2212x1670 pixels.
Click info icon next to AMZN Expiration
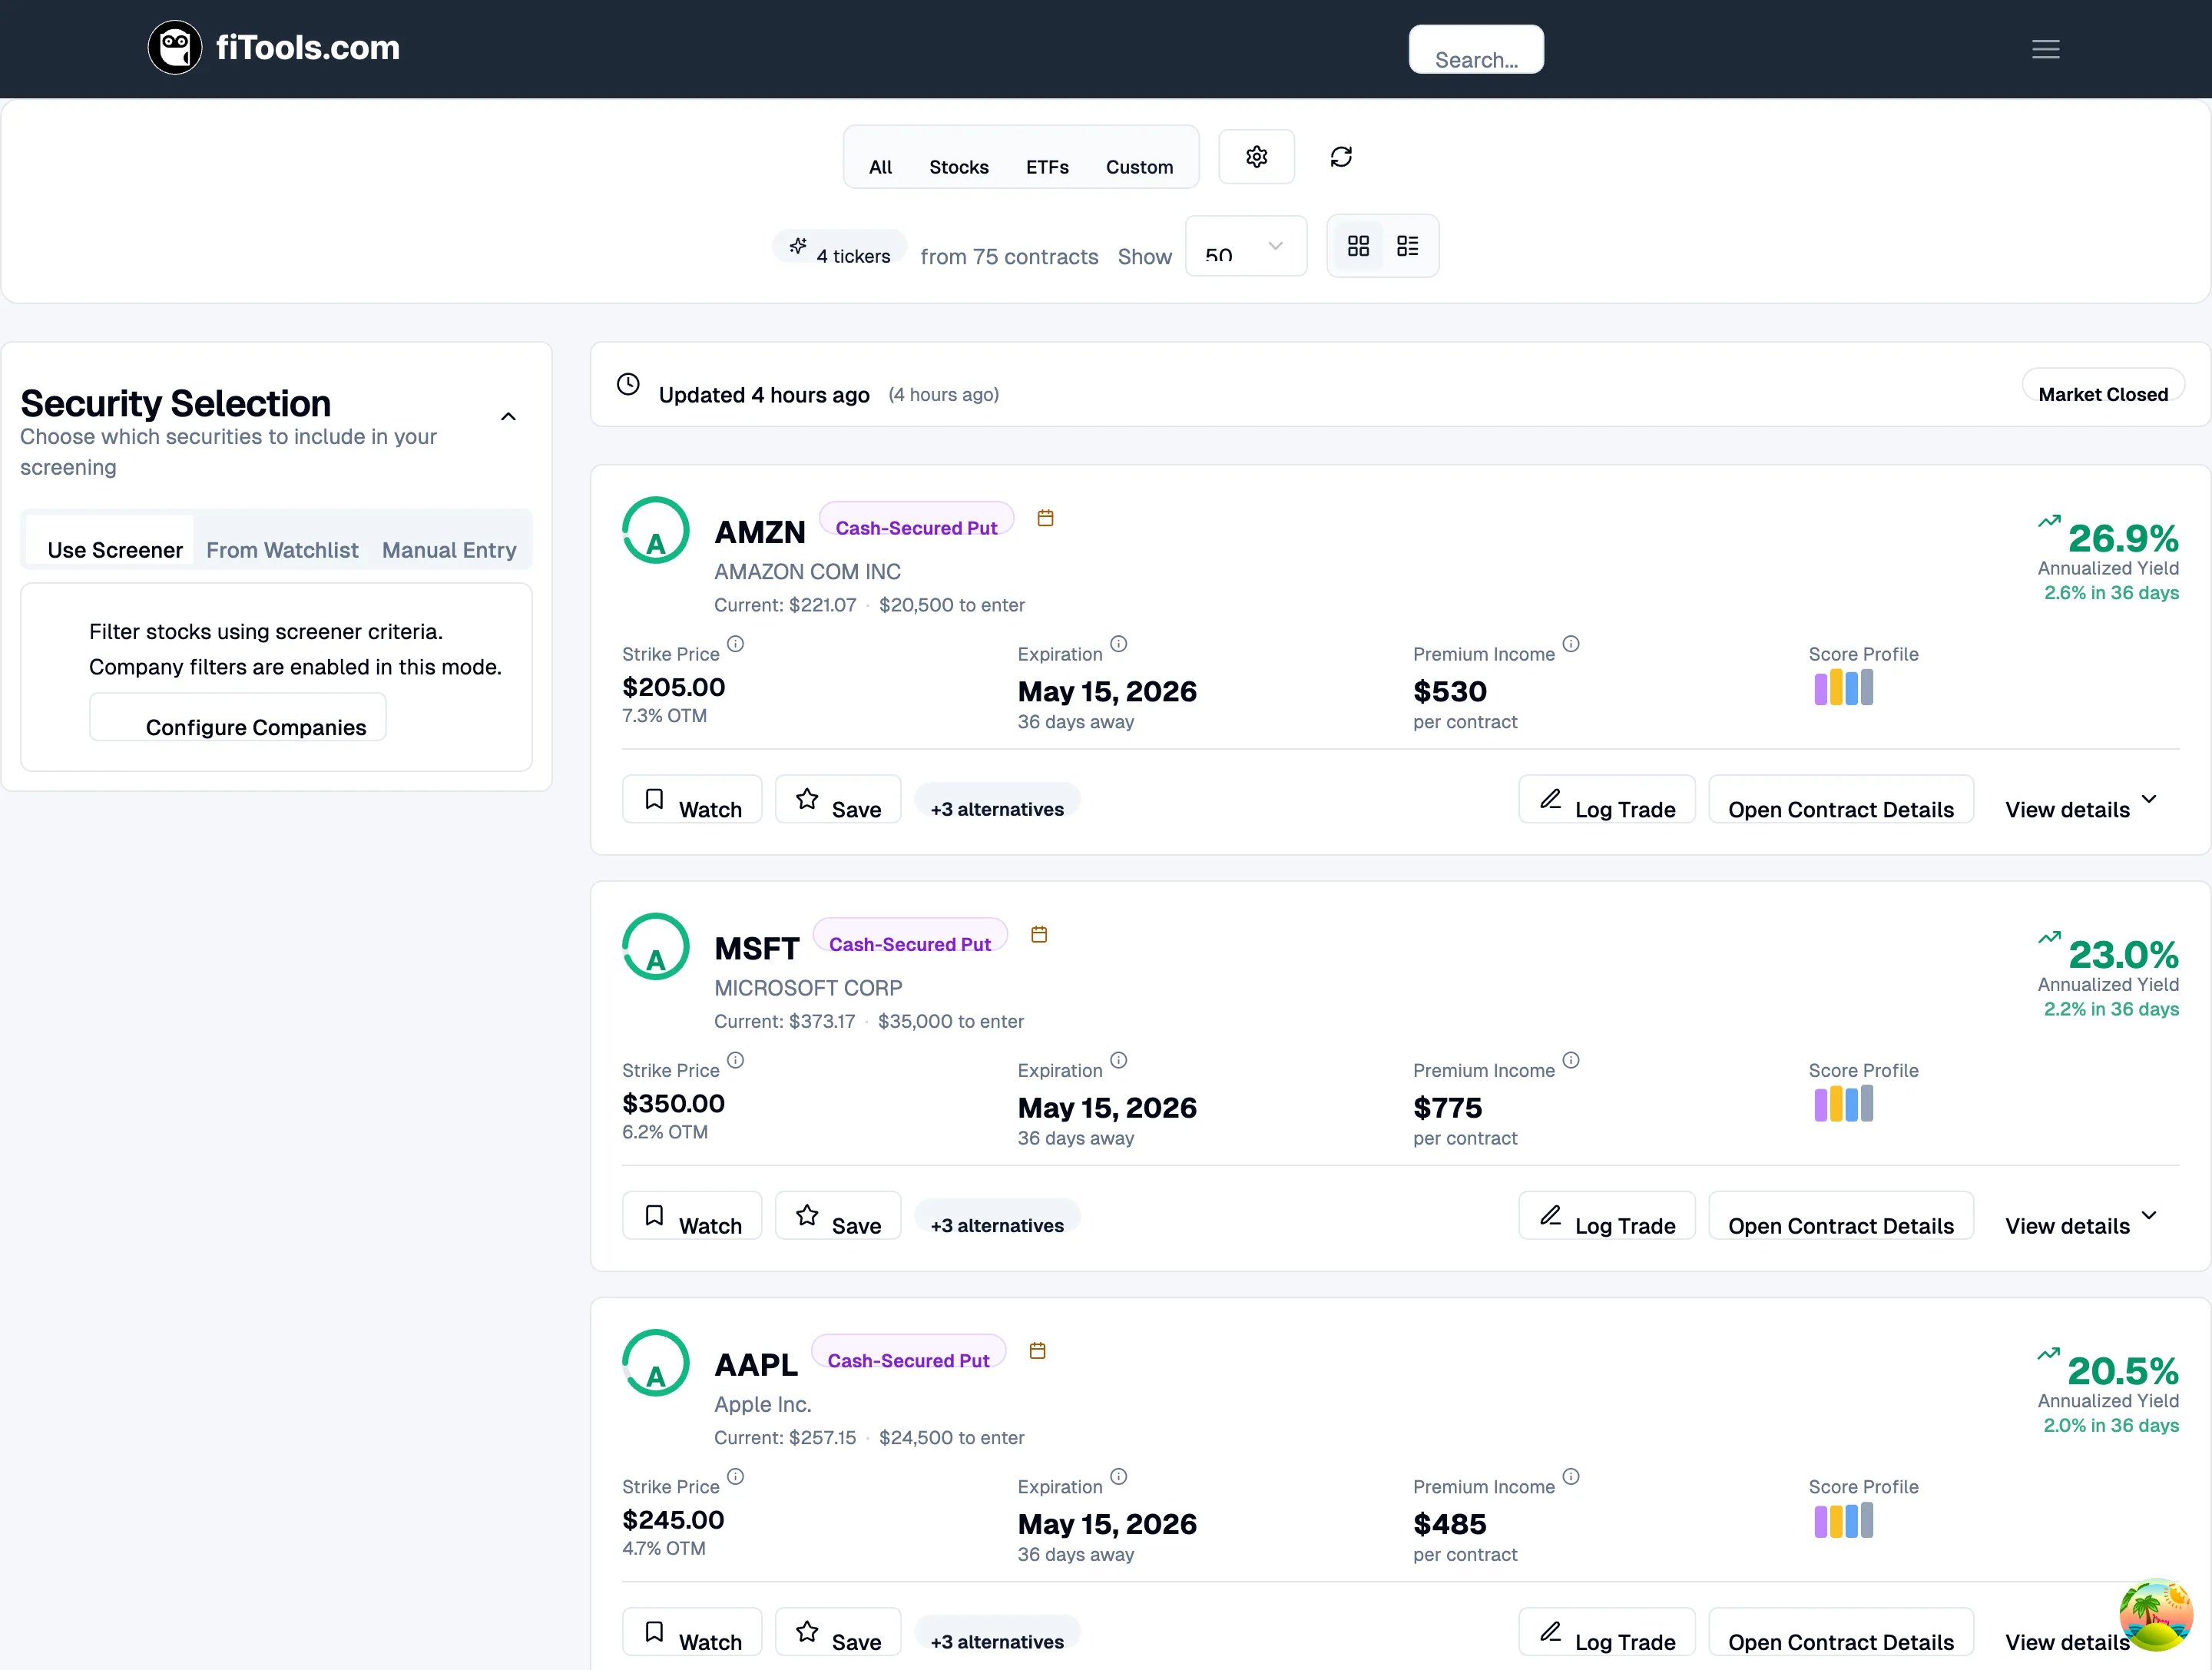pyautogui.click(x=1119, y=644)
